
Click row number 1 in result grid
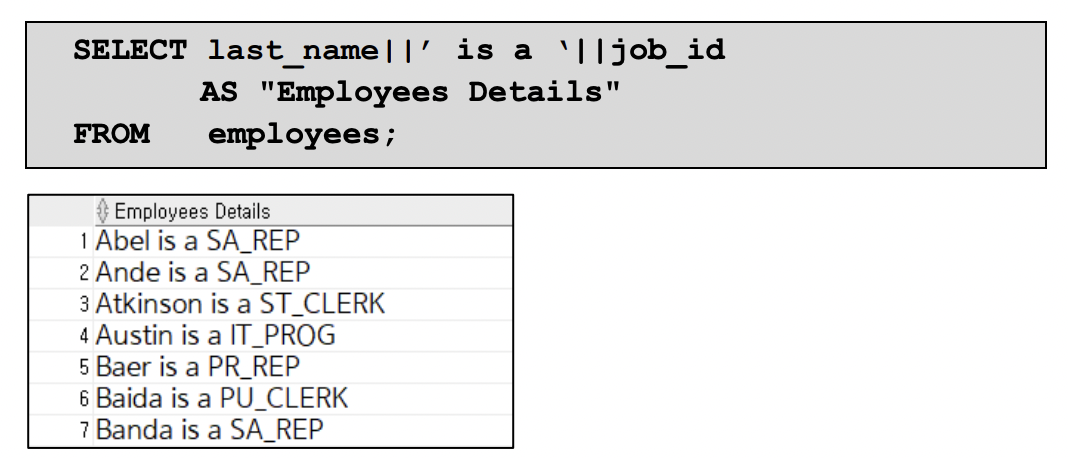(84, 241)
